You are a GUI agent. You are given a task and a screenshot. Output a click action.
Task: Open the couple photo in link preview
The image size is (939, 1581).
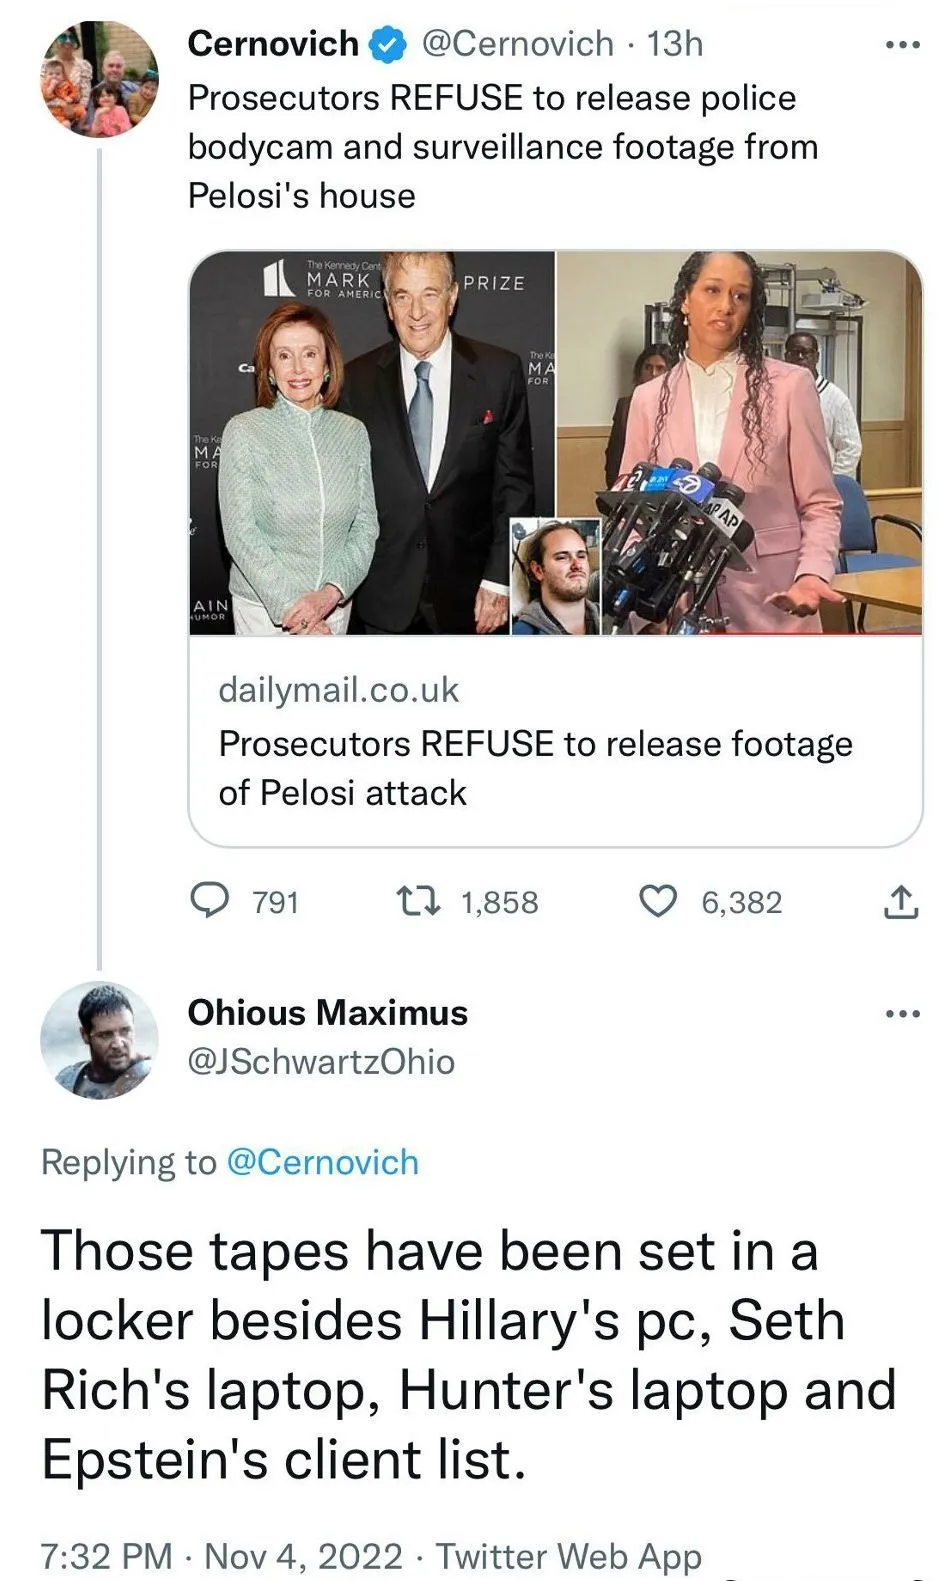coord(371,442)
